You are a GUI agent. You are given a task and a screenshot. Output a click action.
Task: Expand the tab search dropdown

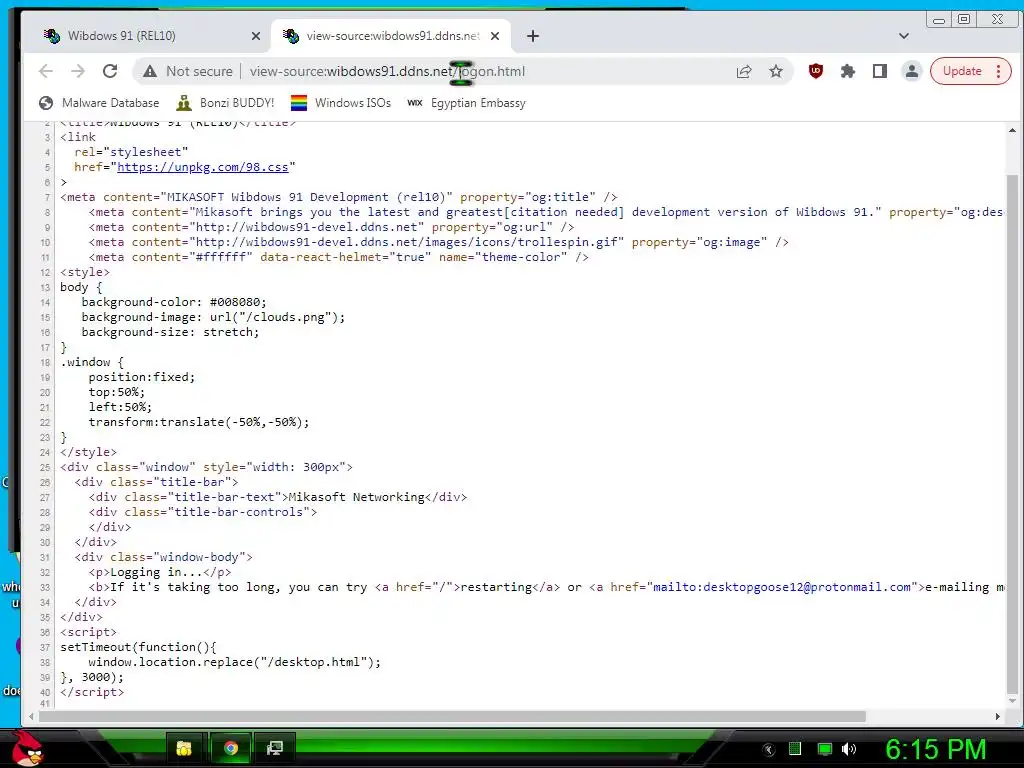[x=904, y=36]
